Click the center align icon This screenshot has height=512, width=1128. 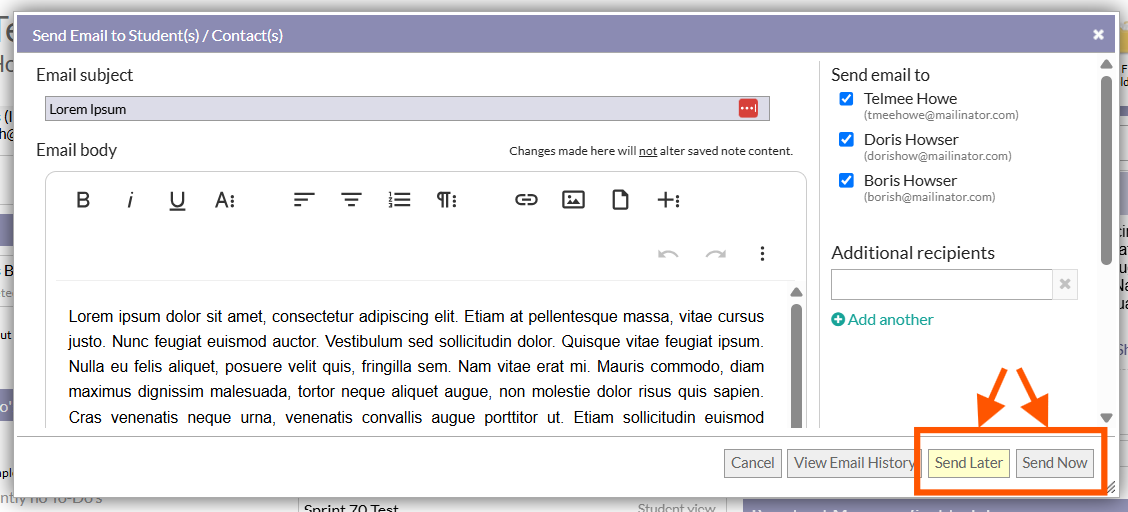click(x=351, y=200)
